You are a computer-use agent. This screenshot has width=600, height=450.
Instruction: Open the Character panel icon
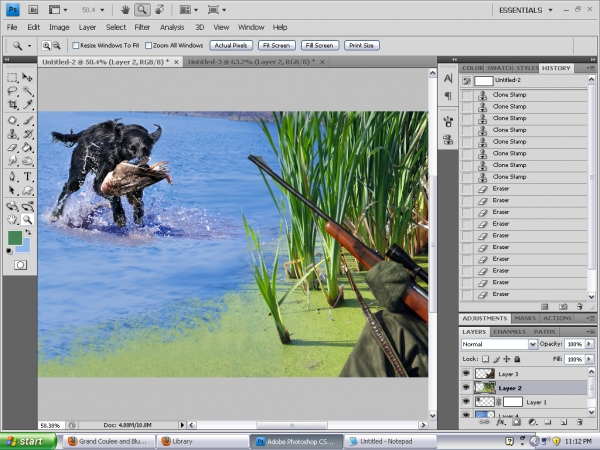pos(448,78)
